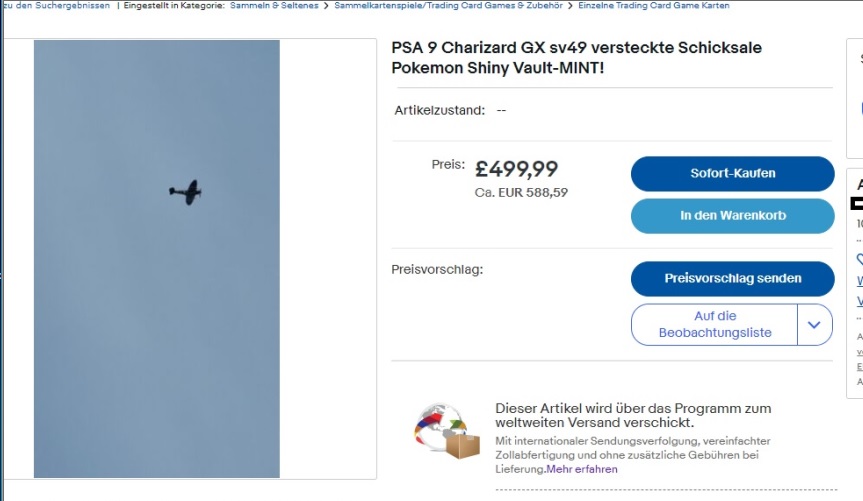
Task: Follow the Mehr erfahren link
Action: (582, 469)
